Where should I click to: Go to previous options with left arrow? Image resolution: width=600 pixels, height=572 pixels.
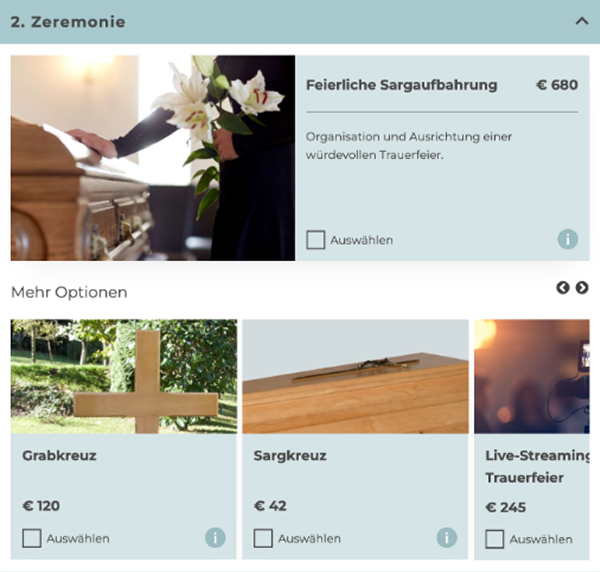click(x=562, y=288)
